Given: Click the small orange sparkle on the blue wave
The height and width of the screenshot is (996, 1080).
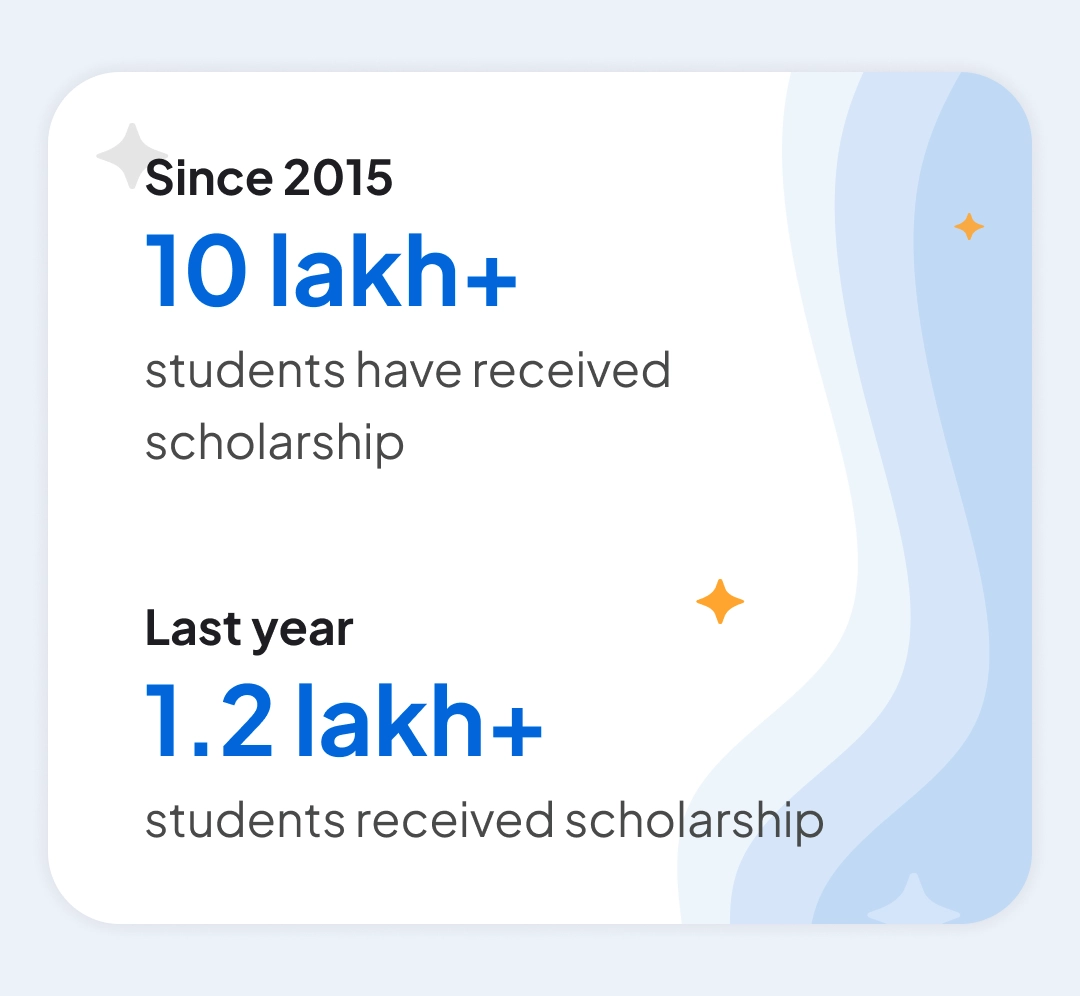Looking at the screenshot, I should [968, 227].
